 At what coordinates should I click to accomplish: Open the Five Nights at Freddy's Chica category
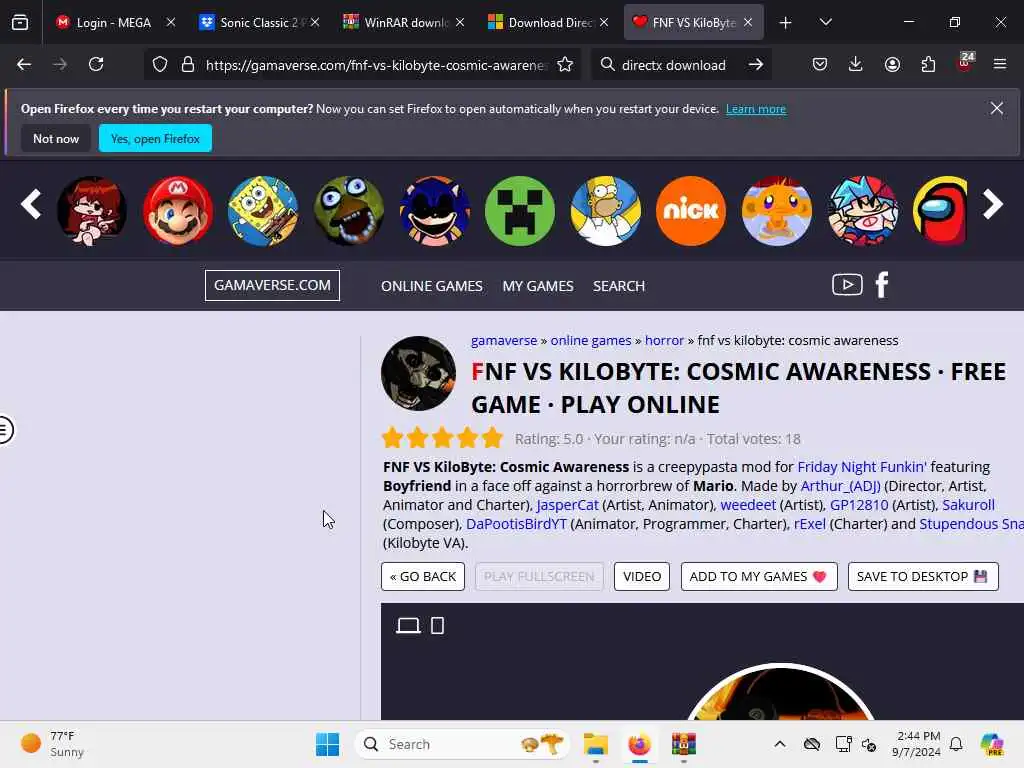click(x=349, y=211)
